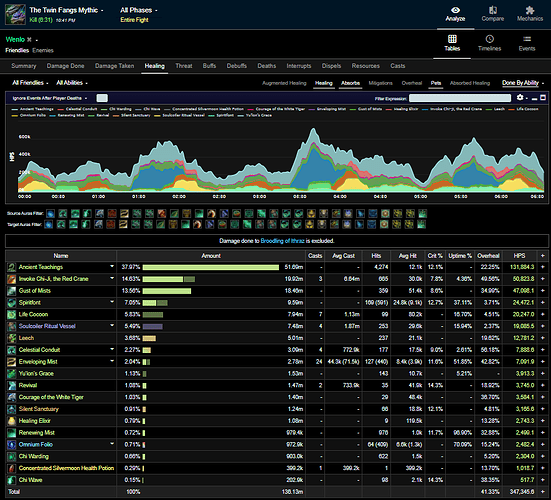The image size is (551, 500).
Task: Switch to Enemies view
Action: coord(43,51)
